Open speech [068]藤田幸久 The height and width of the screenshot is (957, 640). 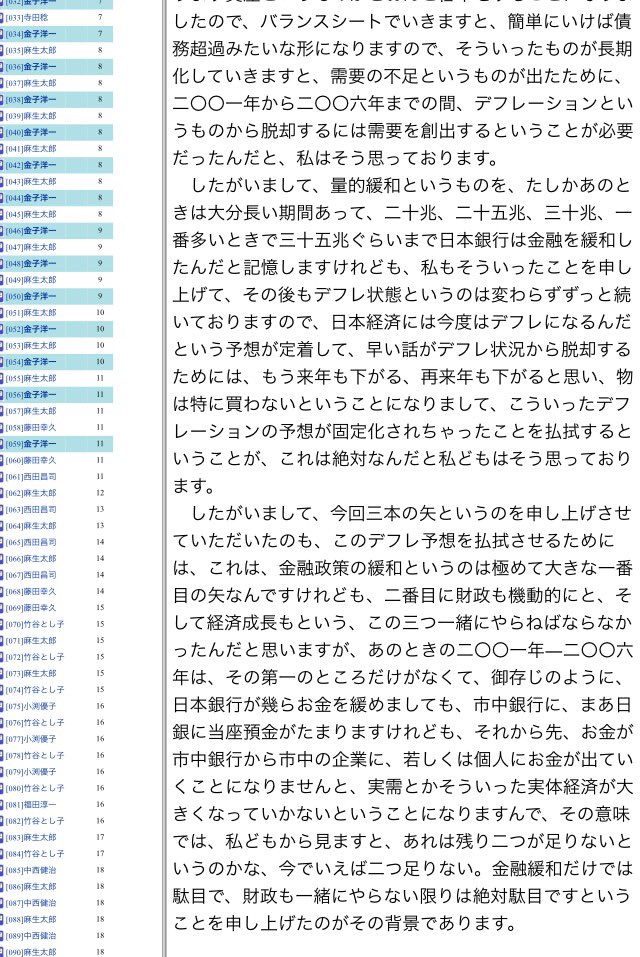coord(31,592)
